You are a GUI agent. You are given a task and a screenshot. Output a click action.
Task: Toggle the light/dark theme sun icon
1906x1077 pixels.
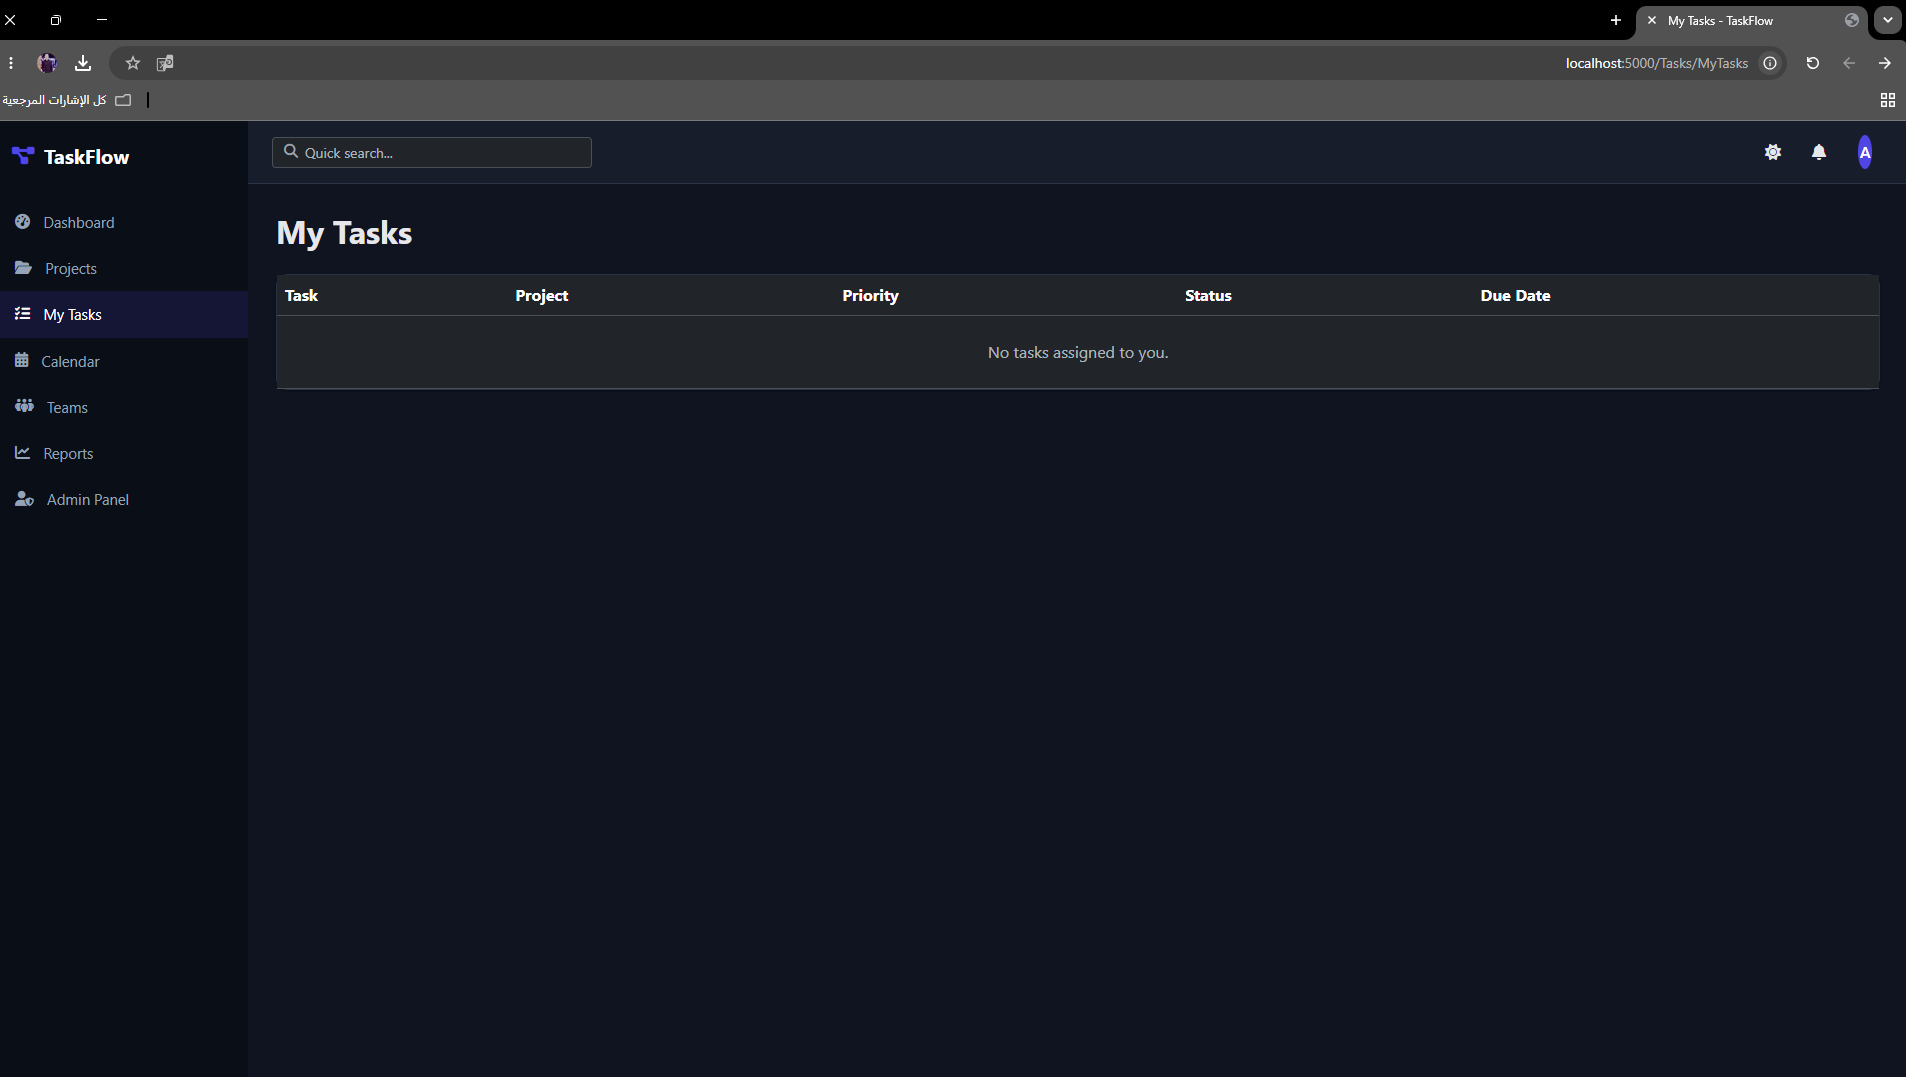[1773, 152]
